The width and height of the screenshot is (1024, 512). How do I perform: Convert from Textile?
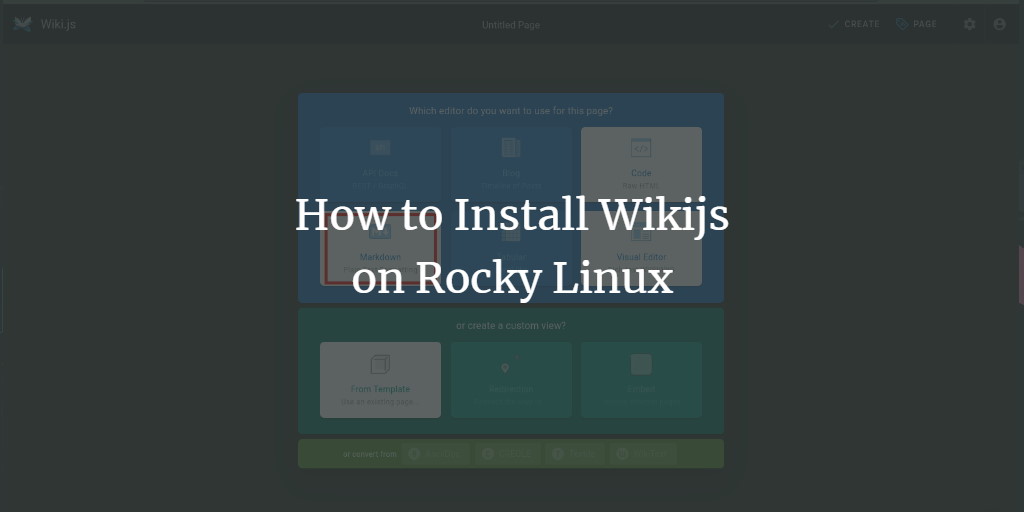[x=575, y=454]
